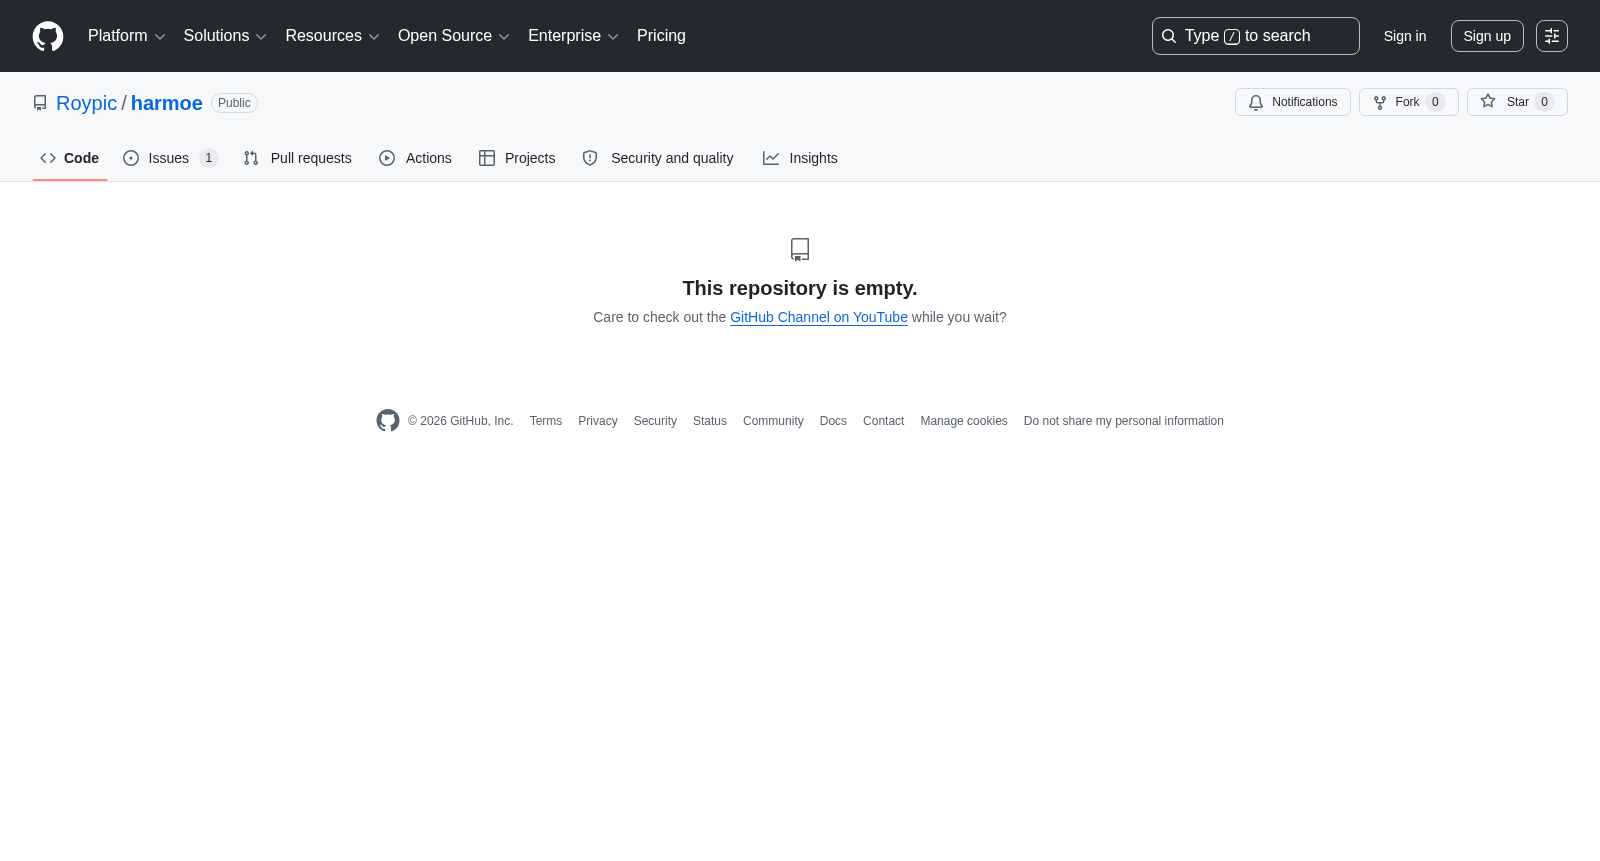Expand the Solutions menu
This screenshot has width=1600, height=861.
(x=225, y=36)
